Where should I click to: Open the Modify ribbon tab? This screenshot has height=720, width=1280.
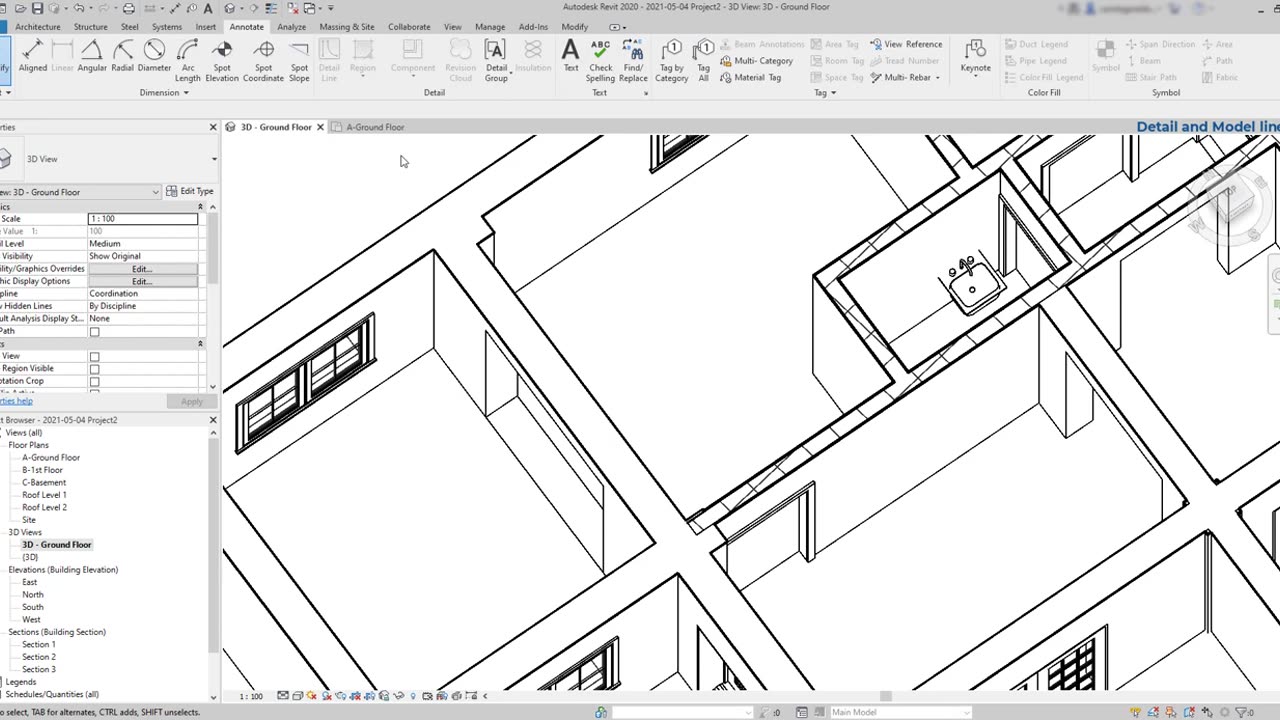(575, 27)
